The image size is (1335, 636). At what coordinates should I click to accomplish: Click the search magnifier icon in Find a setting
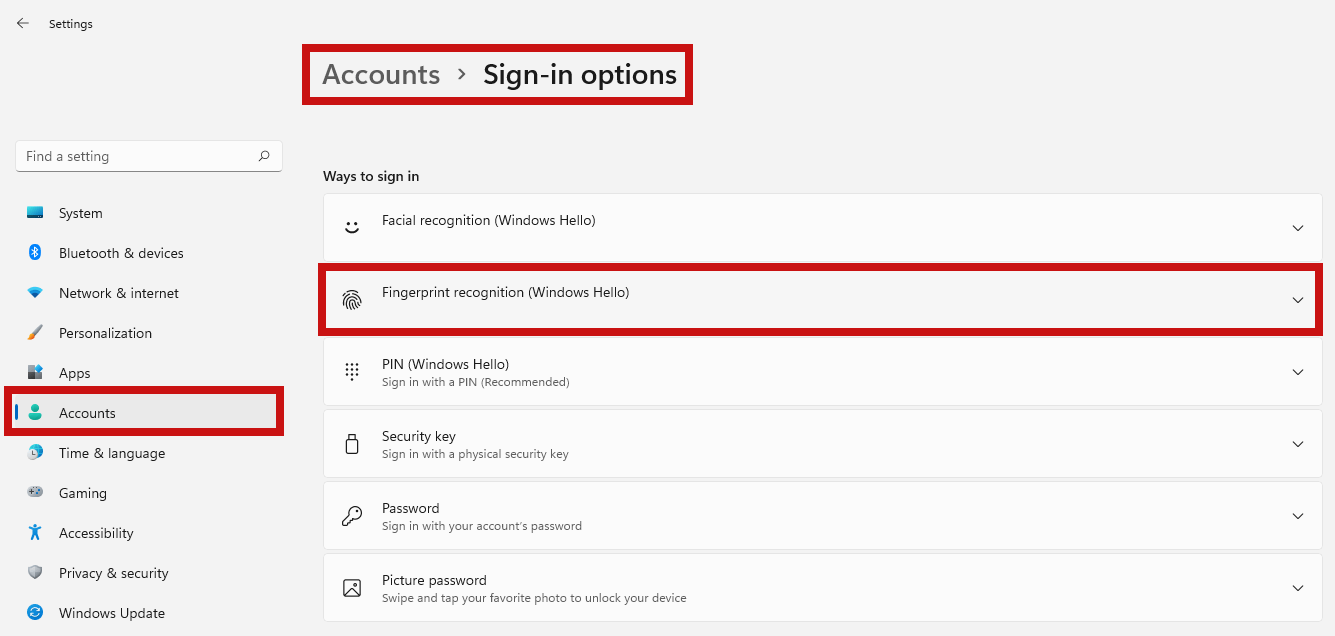(264, 156)
